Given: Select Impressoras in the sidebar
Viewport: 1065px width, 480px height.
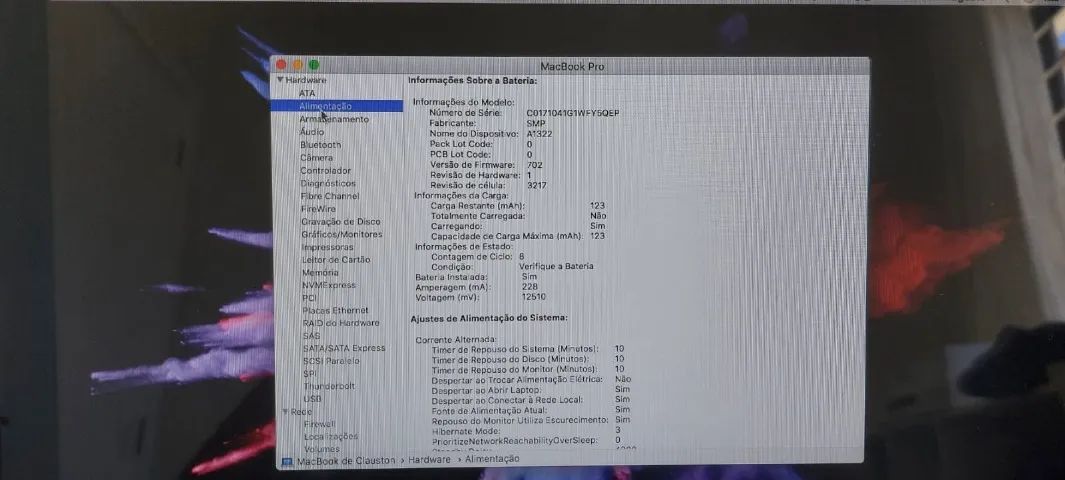Looking at the screenshot, I should coord(327,247).
